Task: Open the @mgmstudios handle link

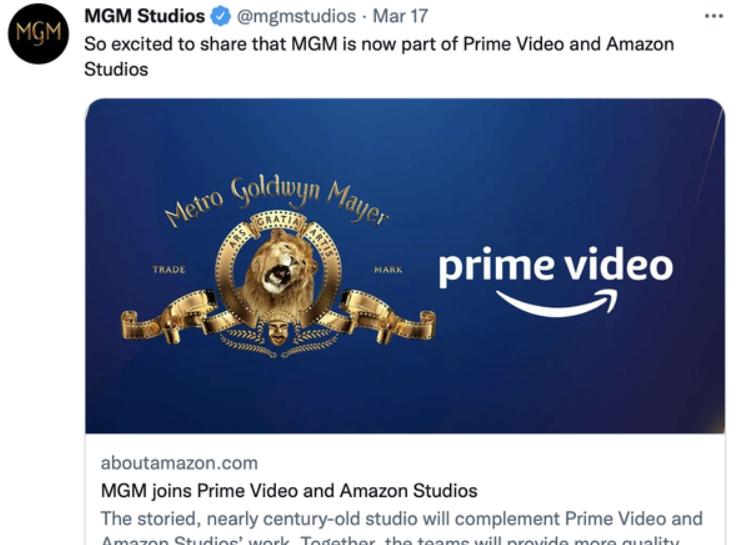Action: [x=296, y=17]
